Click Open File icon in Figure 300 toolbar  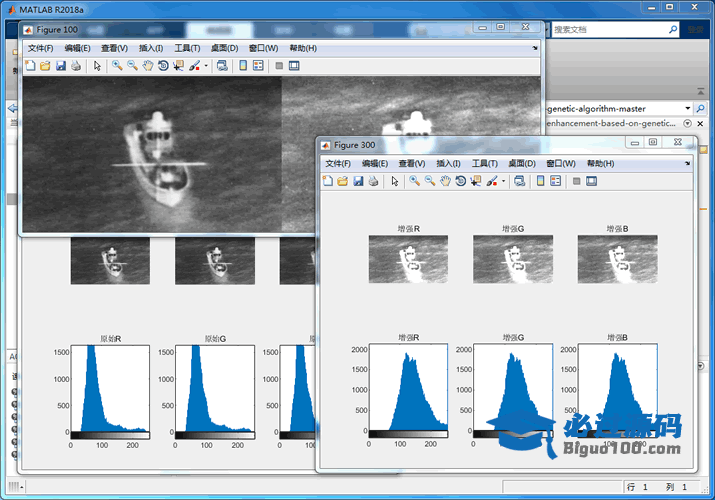tap(343, 181)
